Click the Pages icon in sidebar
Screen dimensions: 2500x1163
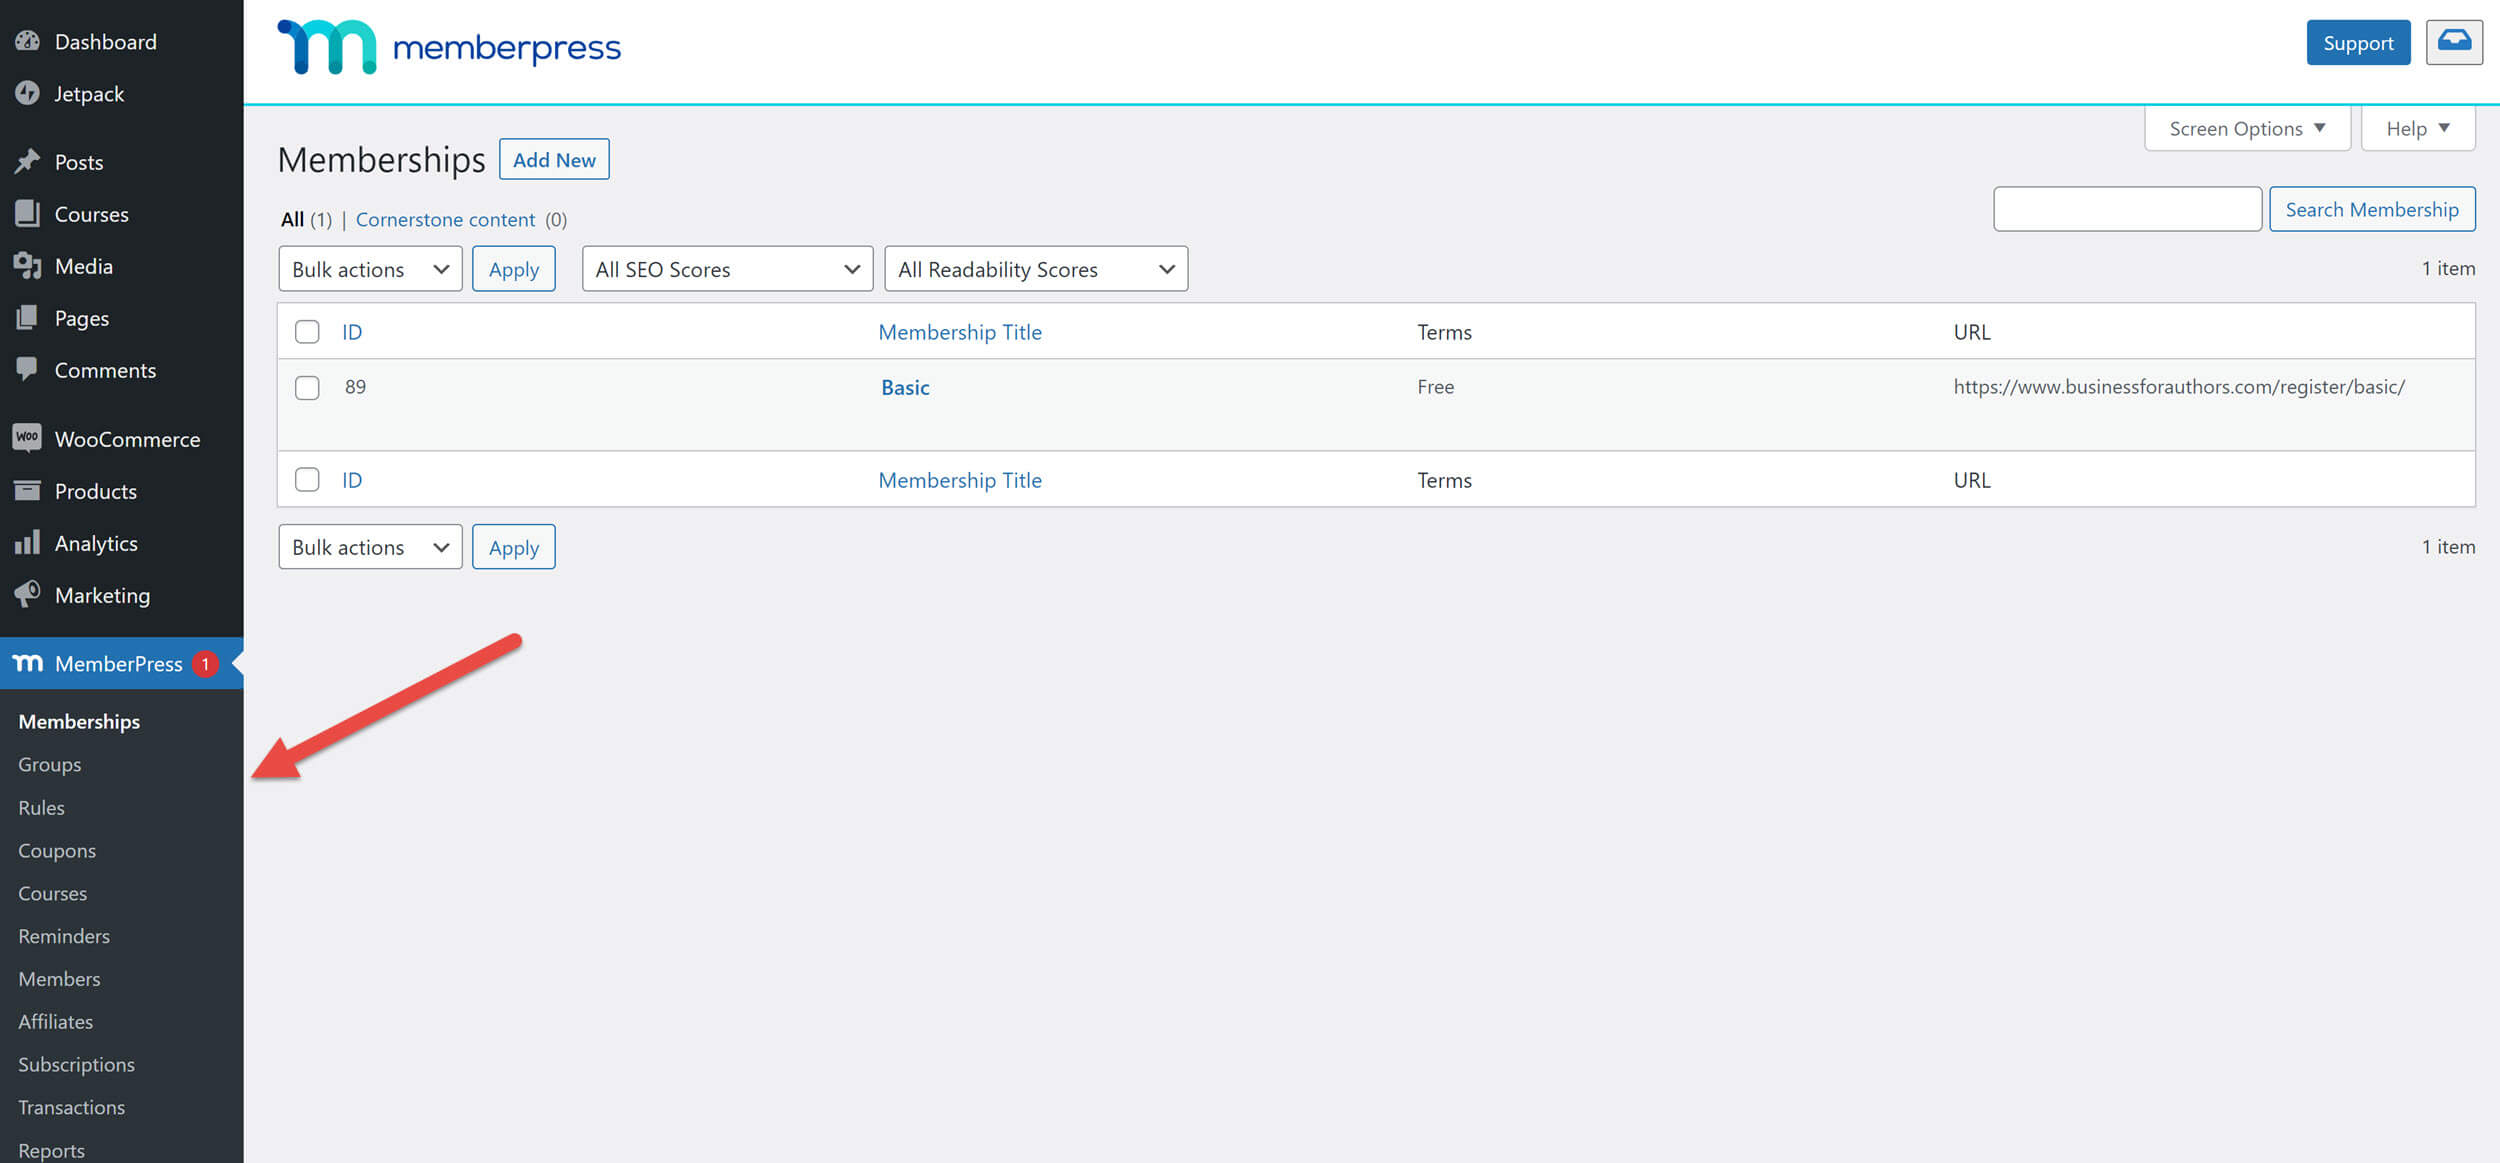pyautogui.click(x=27, y=317)
